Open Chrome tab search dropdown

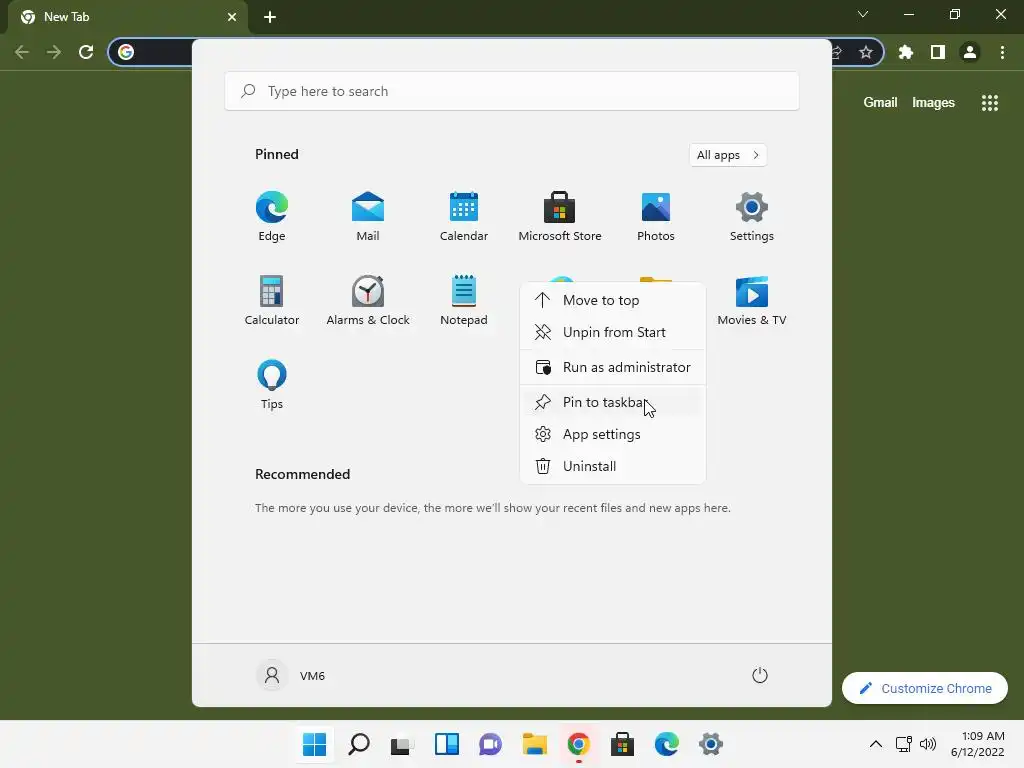[x=863, y=14]
